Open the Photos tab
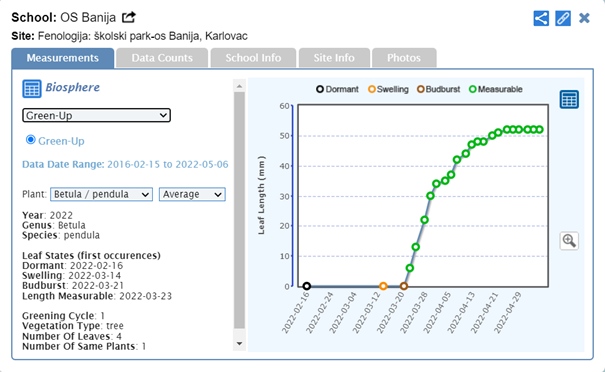 pos(404,58)
